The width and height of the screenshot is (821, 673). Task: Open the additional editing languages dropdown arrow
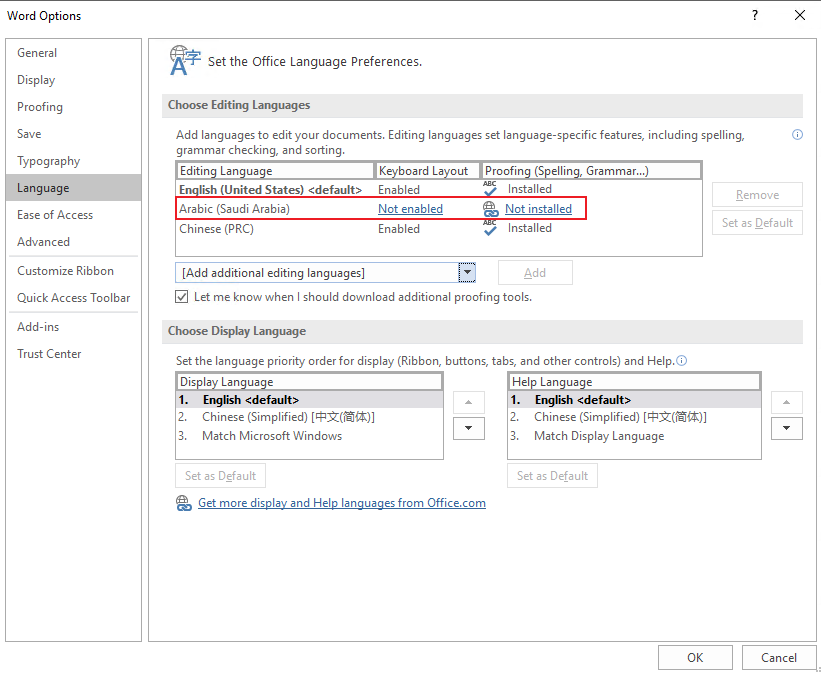(467, 273)
